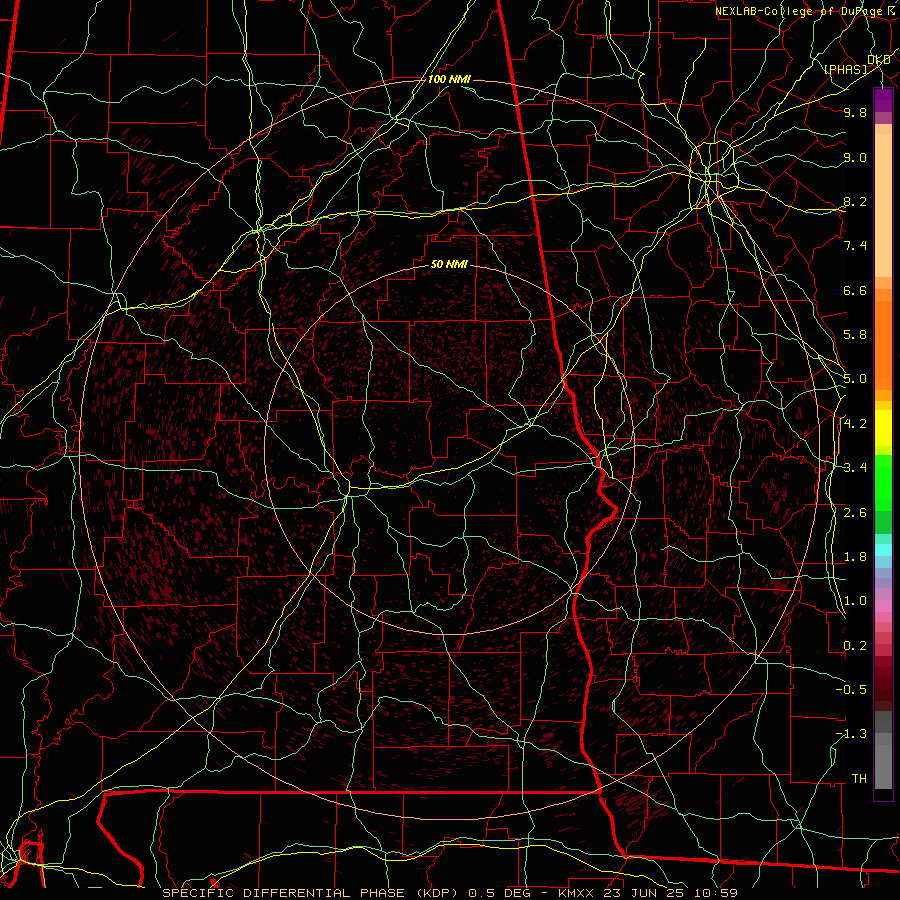
Task: Select the 9.0 value on color scale
Action: tap(855, 157)
